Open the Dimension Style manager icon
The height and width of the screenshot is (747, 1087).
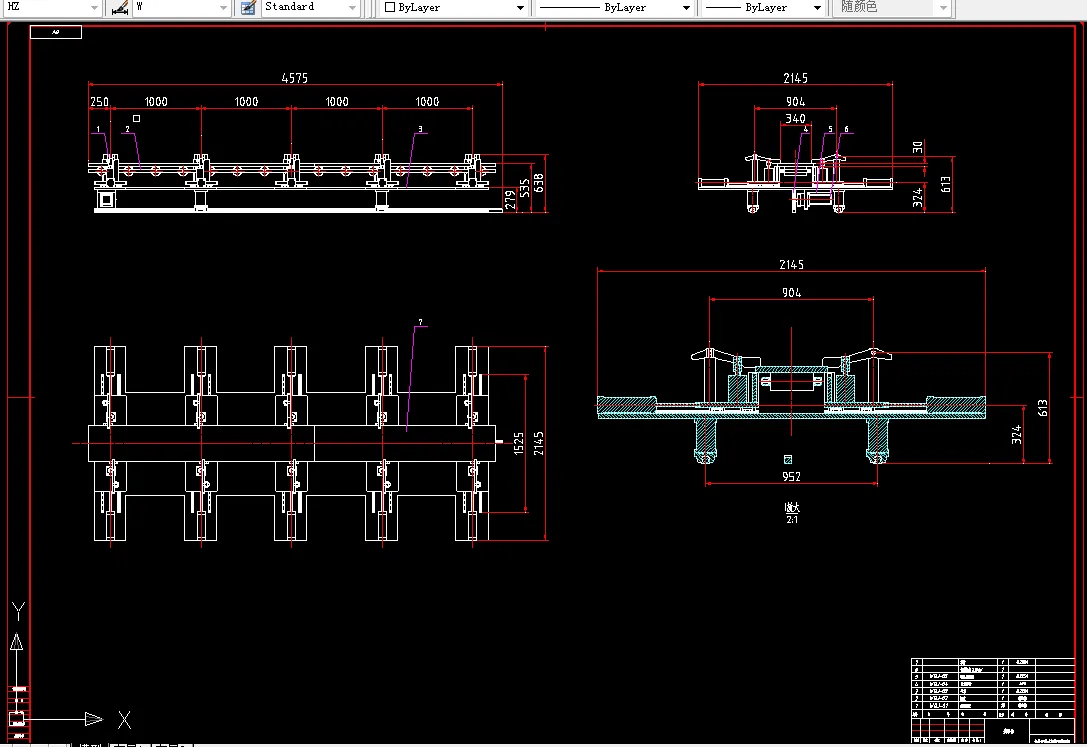(120, 8)
